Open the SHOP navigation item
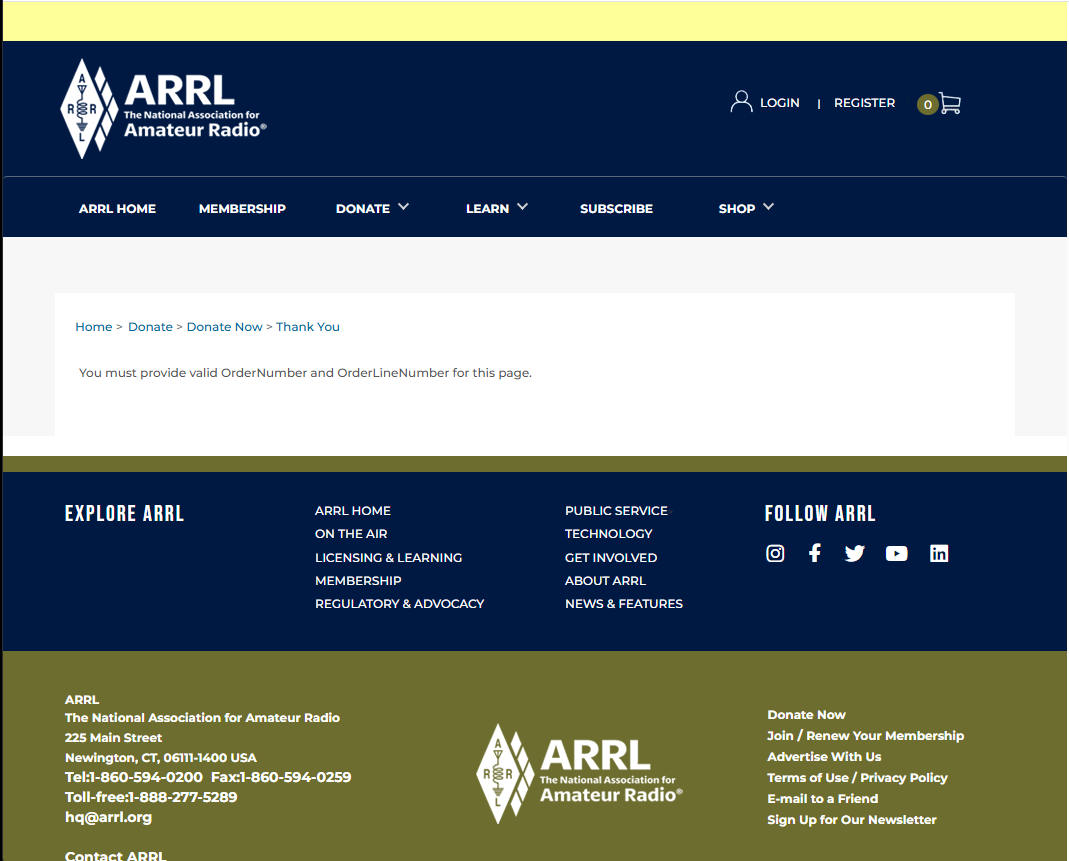 coord(736,209)
